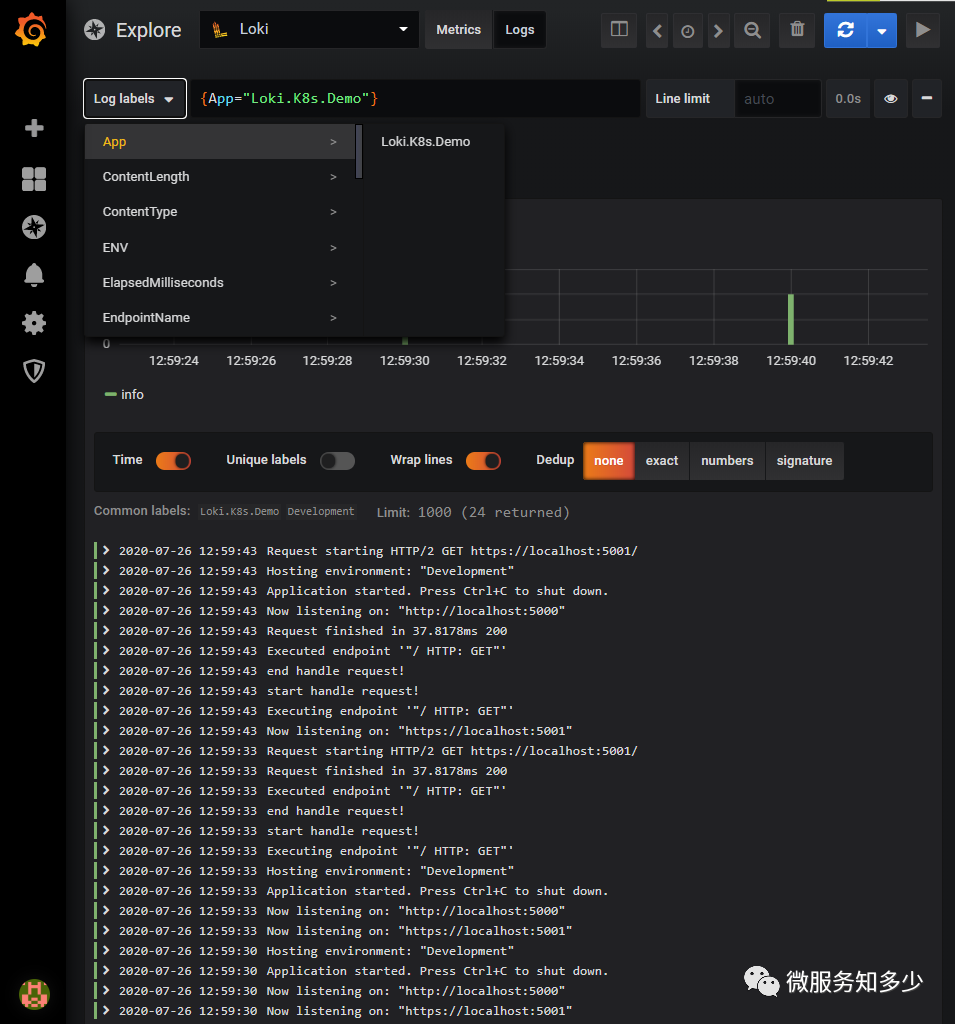
Task: Enable the Unique labels switch
Action: point(337,460)
